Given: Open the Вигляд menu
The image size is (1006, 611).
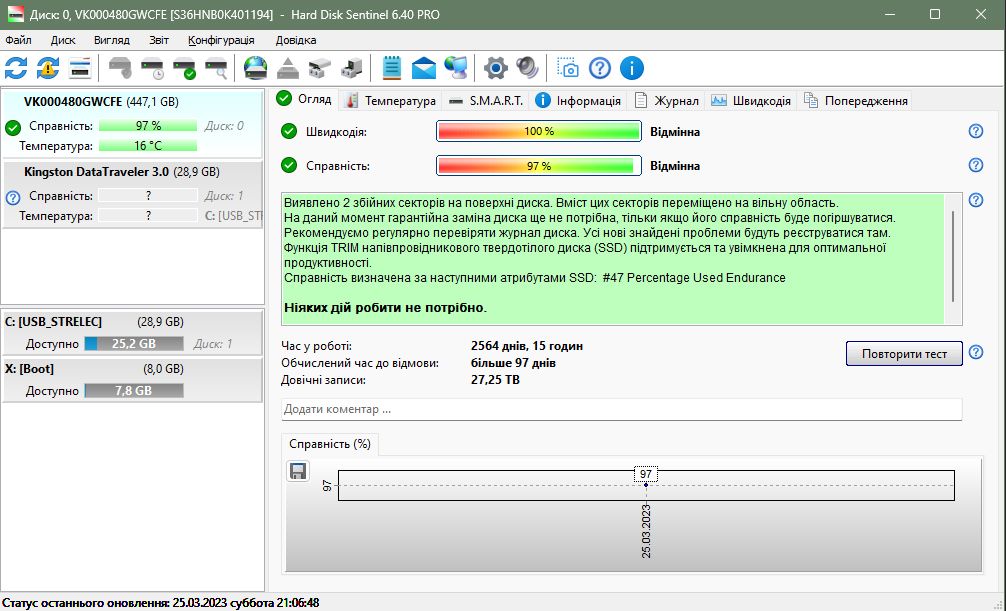Looking at the screenshot, I should point(112,40).
